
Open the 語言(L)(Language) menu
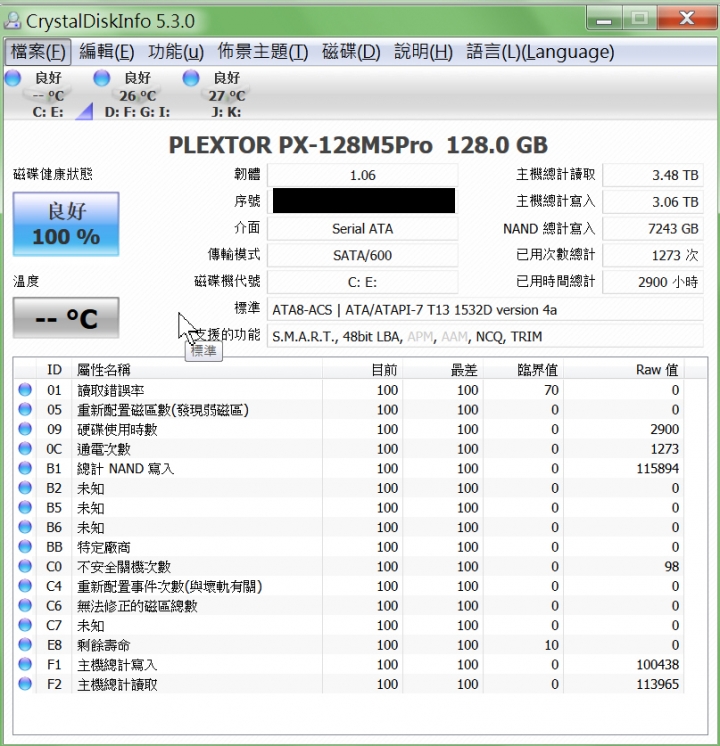point(540,51)
